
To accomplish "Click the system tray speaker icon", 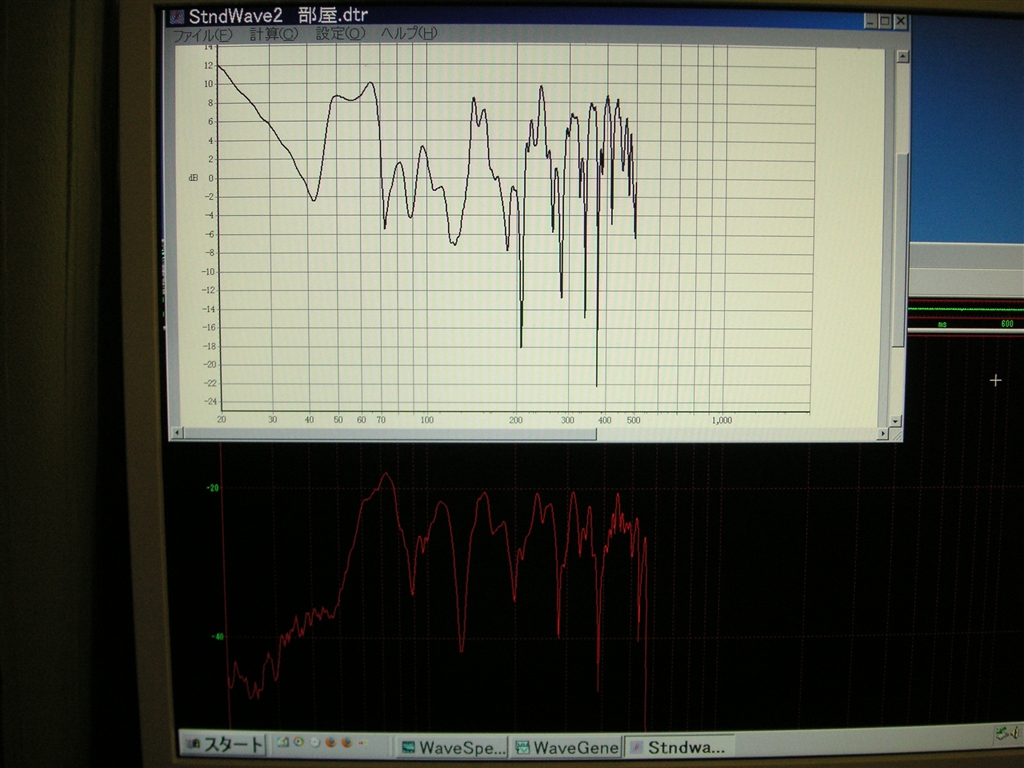I will (1017, 732).
